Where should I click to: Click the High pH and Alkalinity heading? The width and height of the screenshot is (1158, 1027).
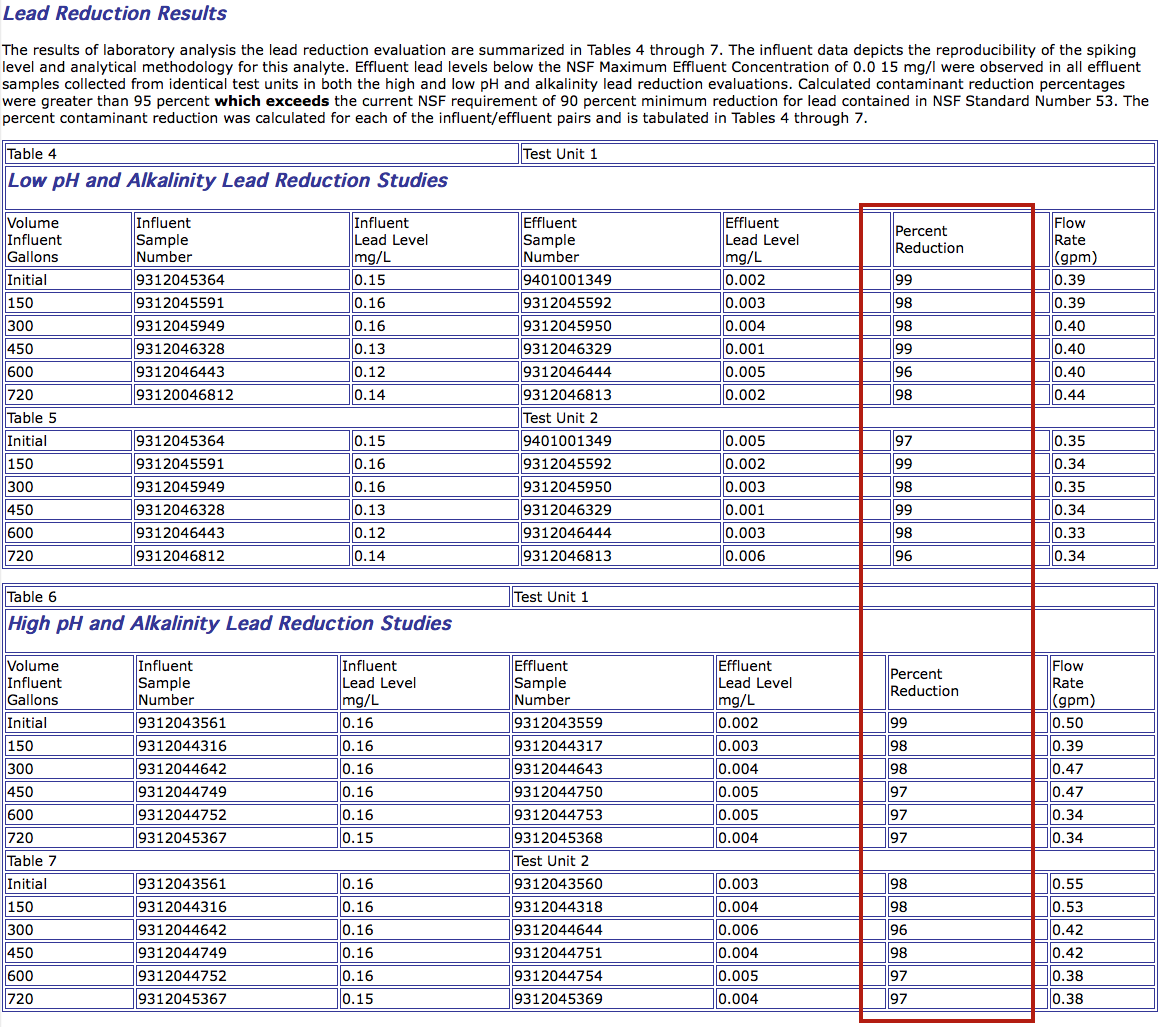(230, 624)
